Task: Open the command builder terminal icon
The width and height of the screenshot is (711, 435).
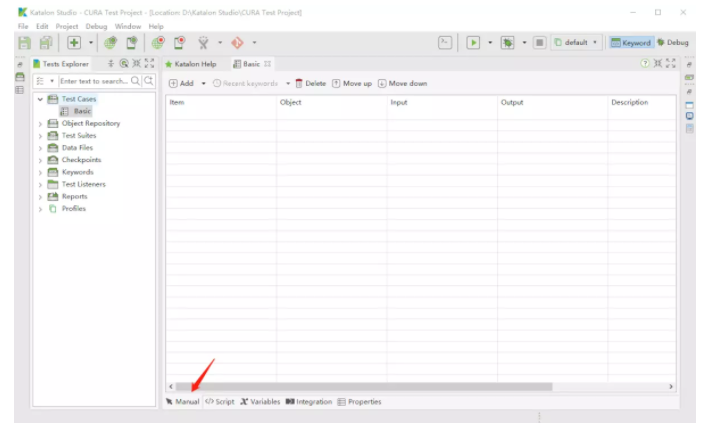Action: pyautogui.click(x=445, y=43)
